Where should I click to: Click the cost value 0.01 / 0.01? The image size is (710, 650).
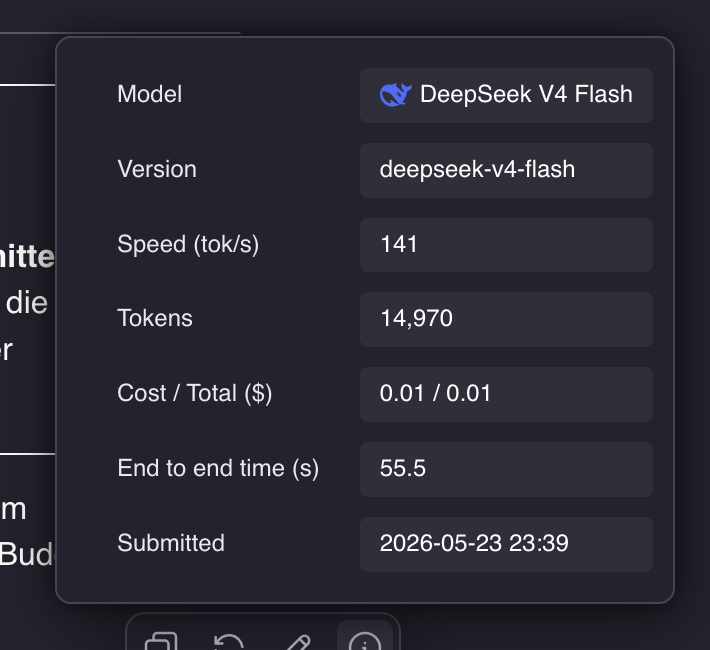[435, 393]
